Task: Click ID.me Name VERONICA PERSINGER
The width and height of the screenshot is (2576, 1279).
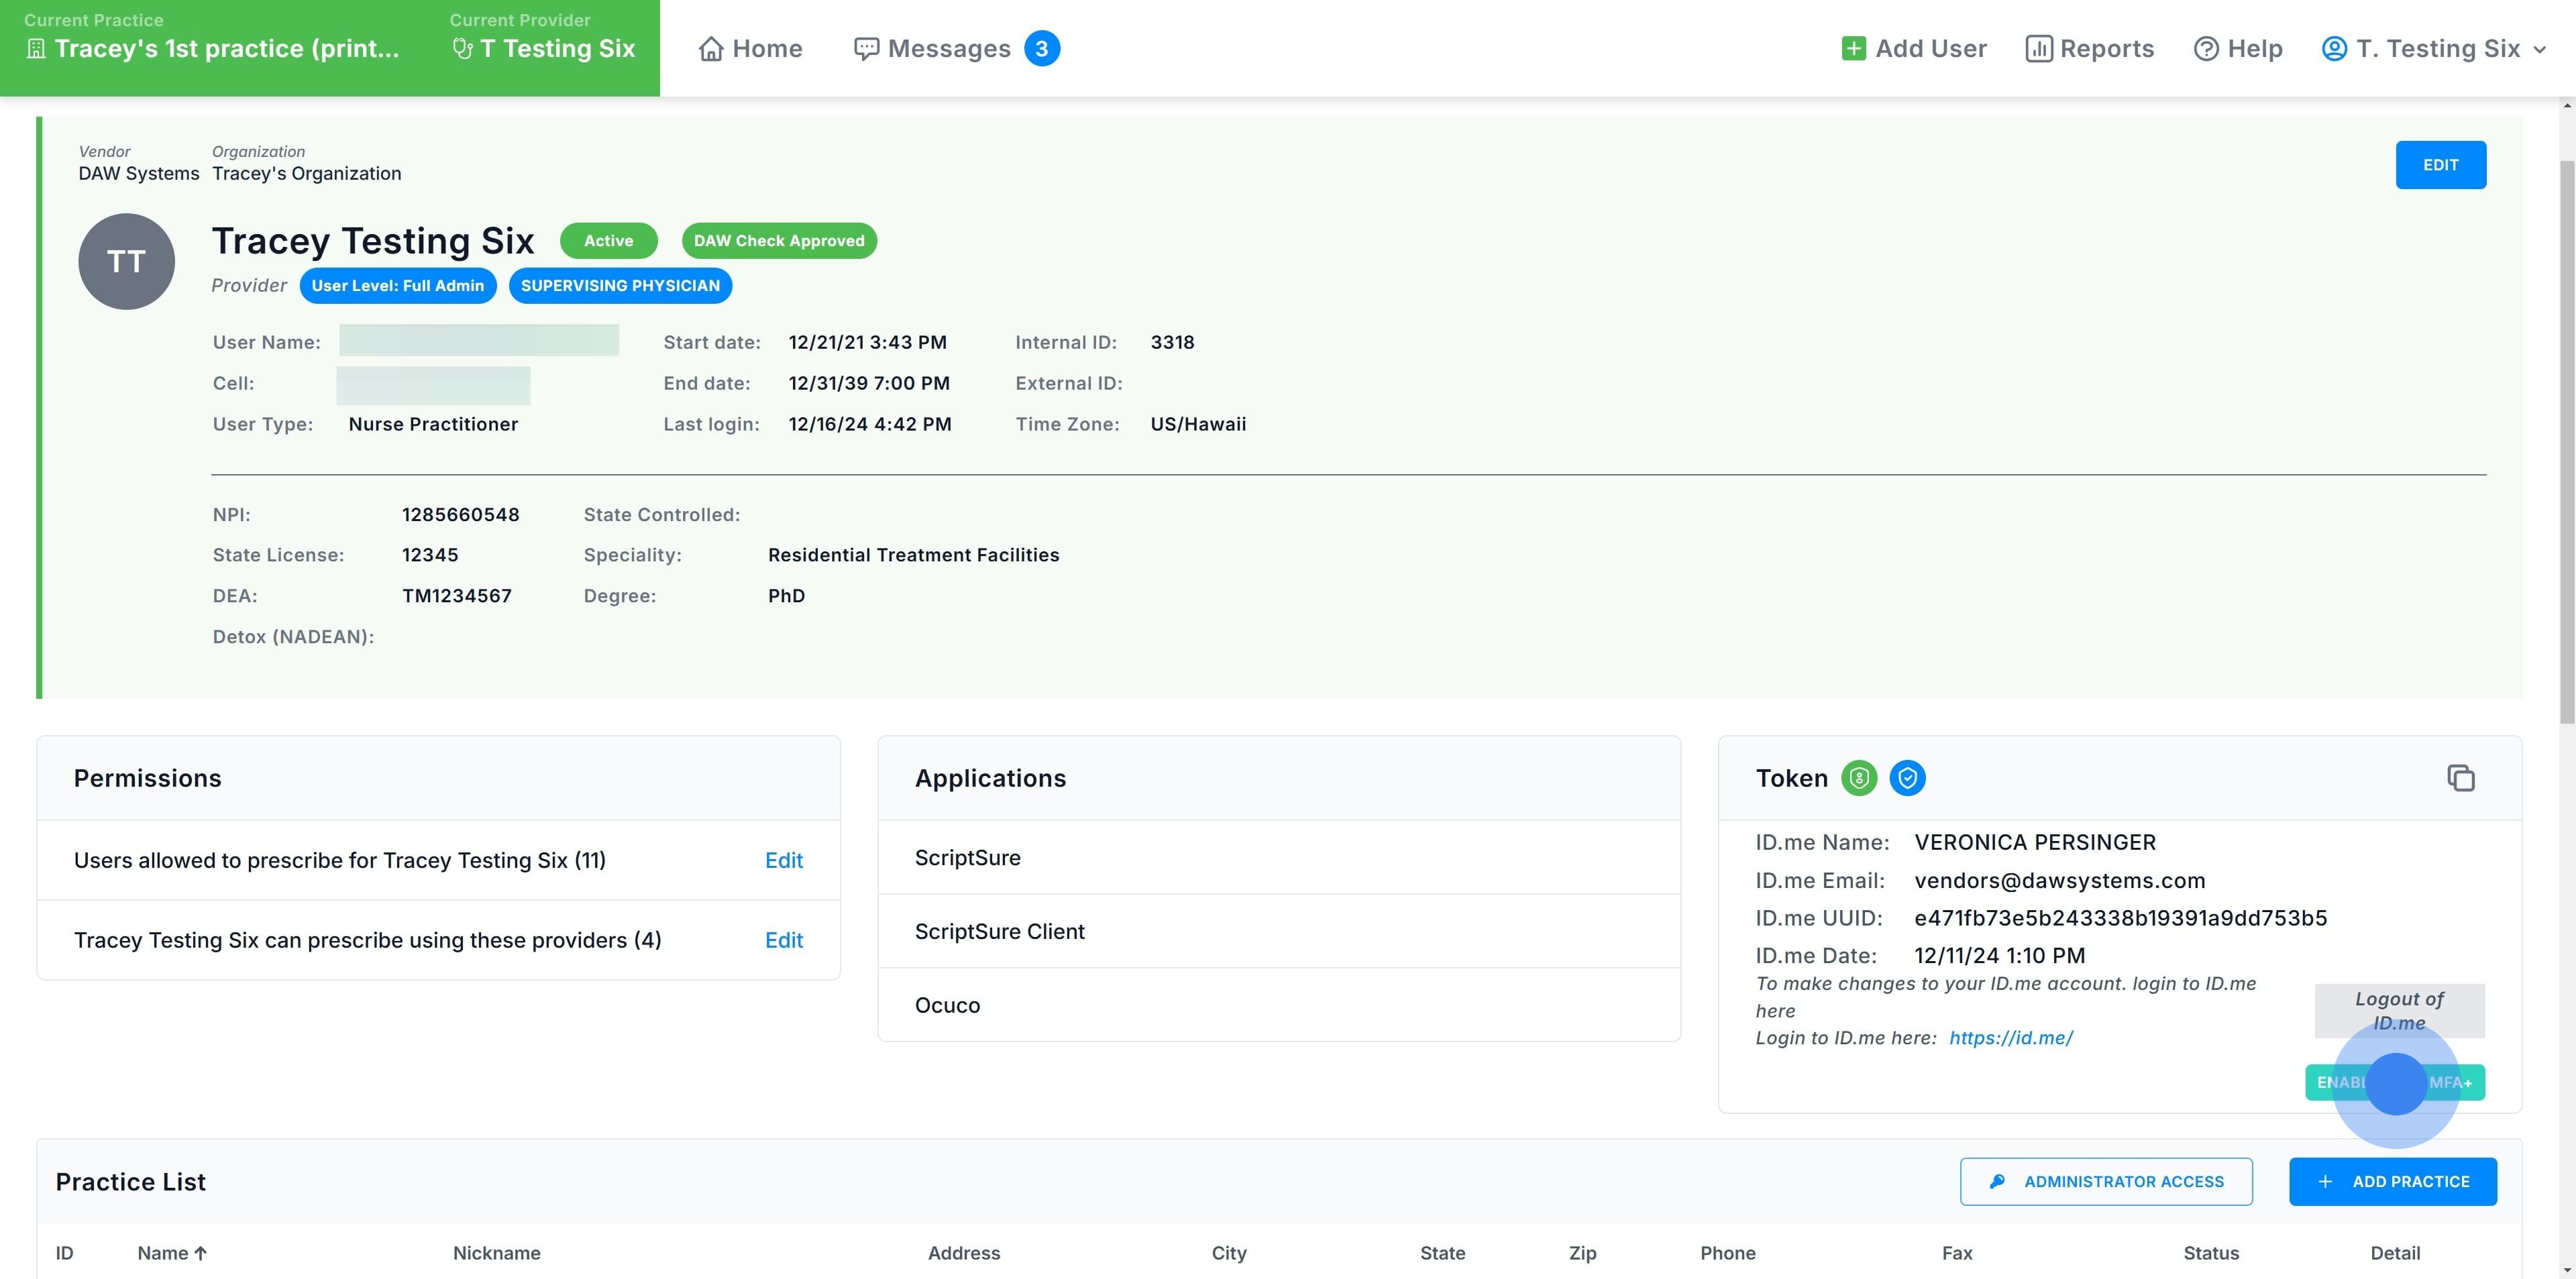Action: [x=2035, y=843]
